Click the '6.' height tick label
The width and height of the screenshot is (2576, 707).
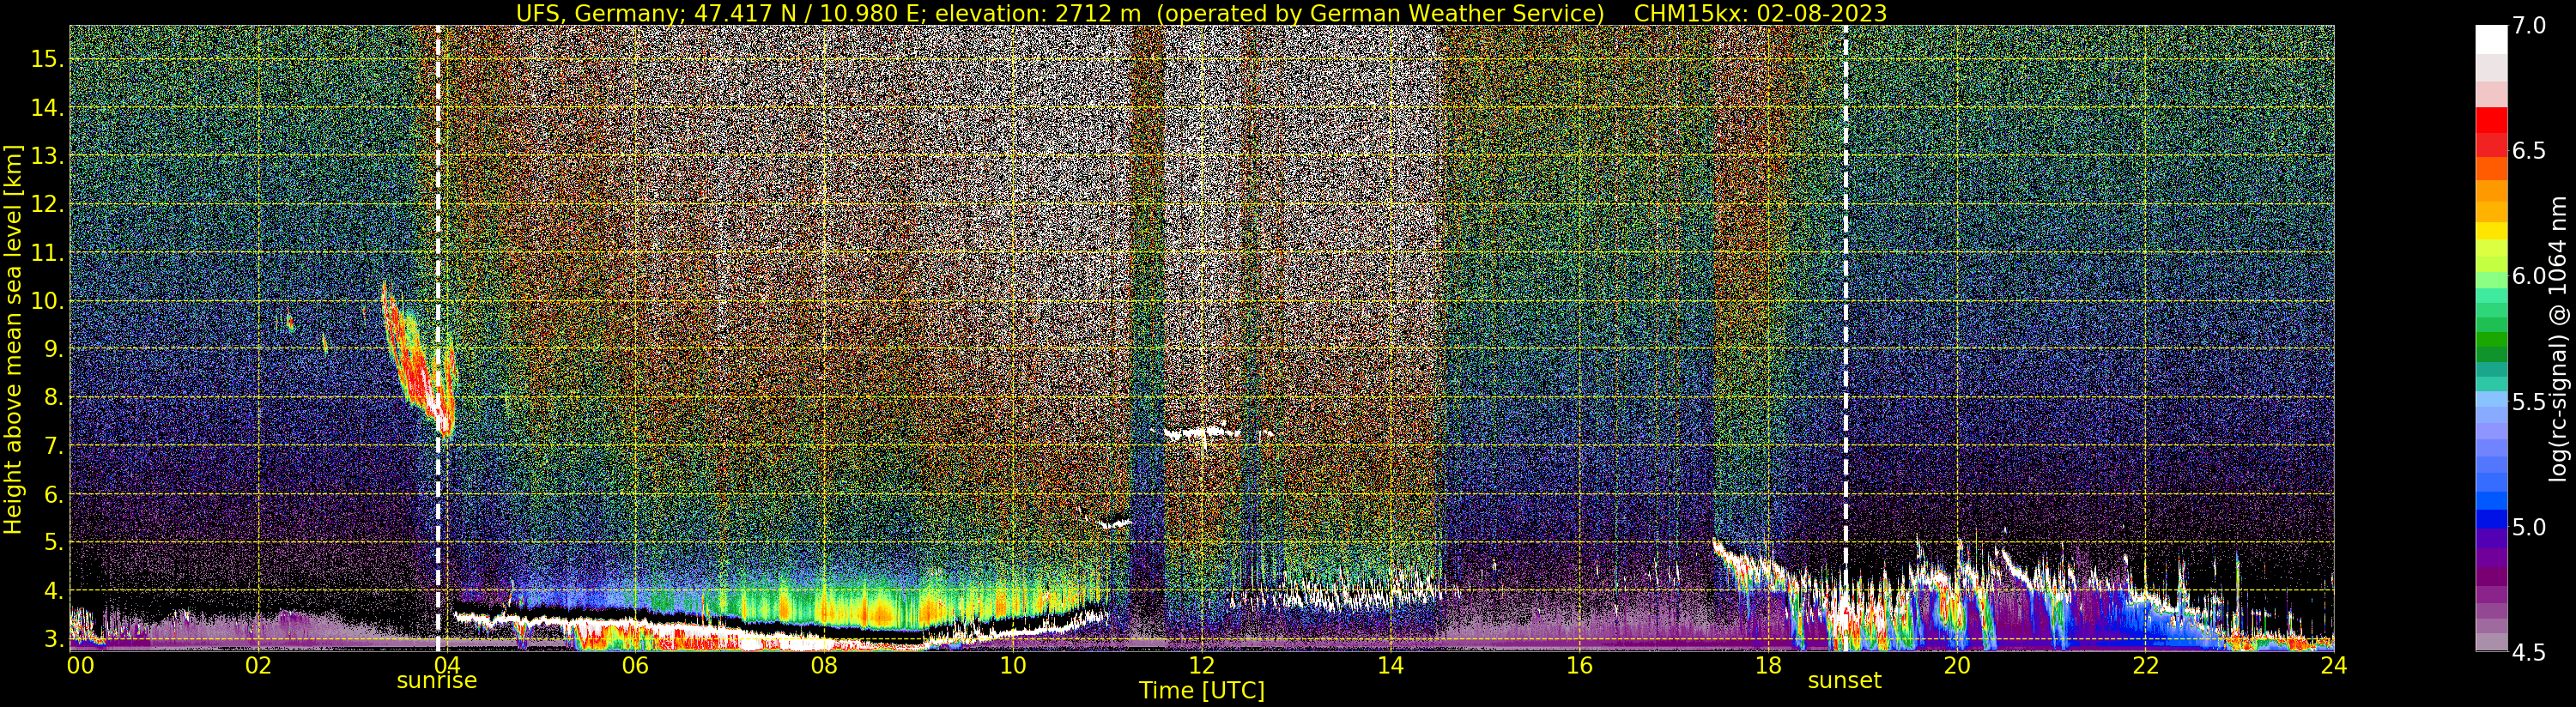click(54, 494)
